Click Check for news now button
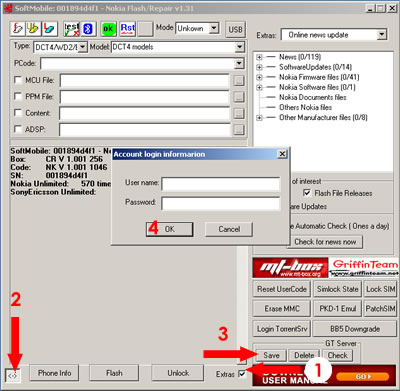The width and height of the screenshot is (400, 391). click(x=325, y=242)
